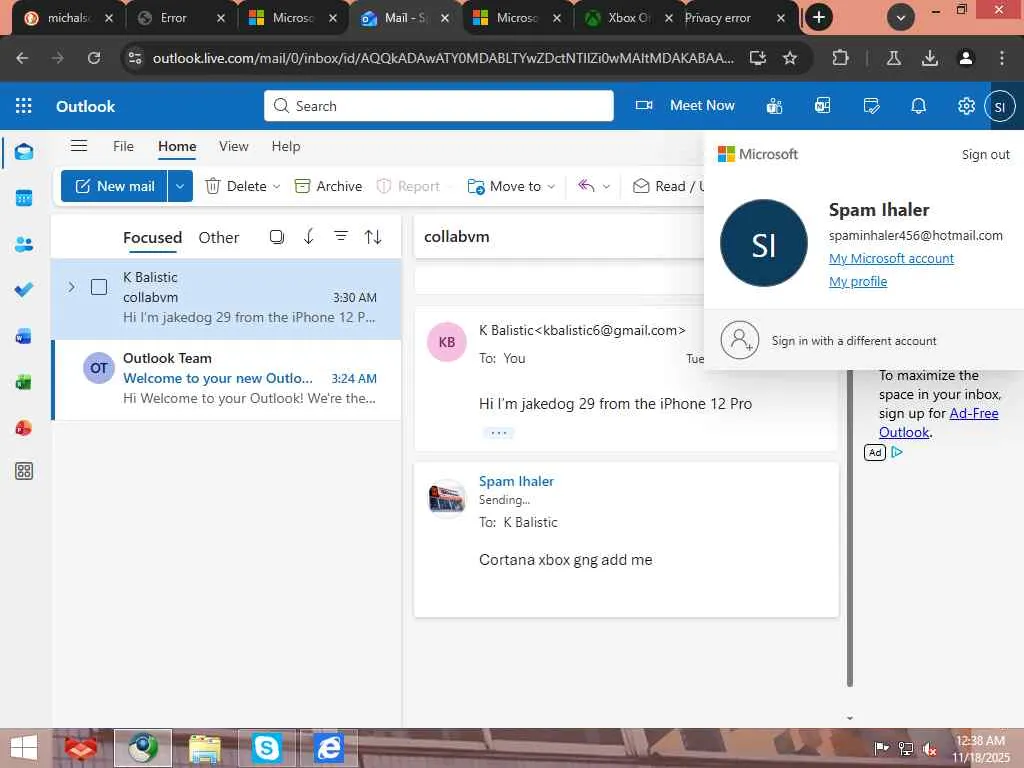Open the browser tab search dropdown
The image size is (1024, 768).
pos(901,18)
